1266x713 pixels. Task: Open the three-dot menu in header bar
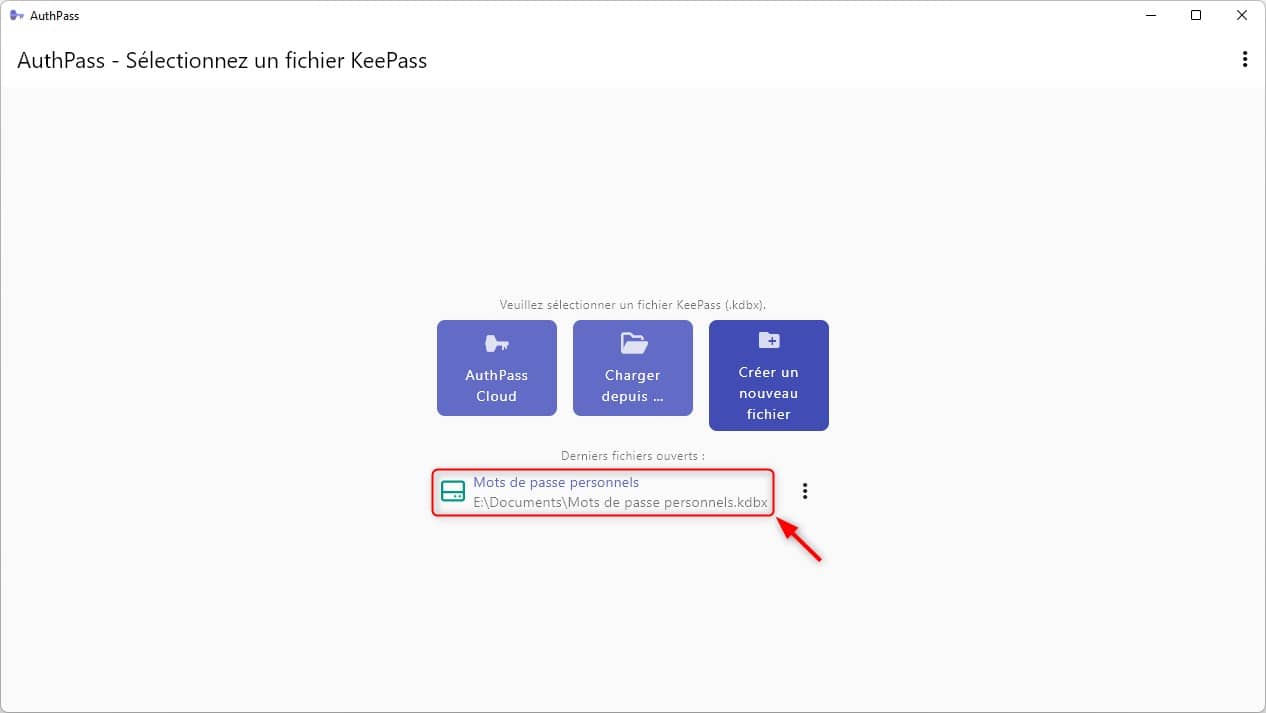tap(1244, 59)
